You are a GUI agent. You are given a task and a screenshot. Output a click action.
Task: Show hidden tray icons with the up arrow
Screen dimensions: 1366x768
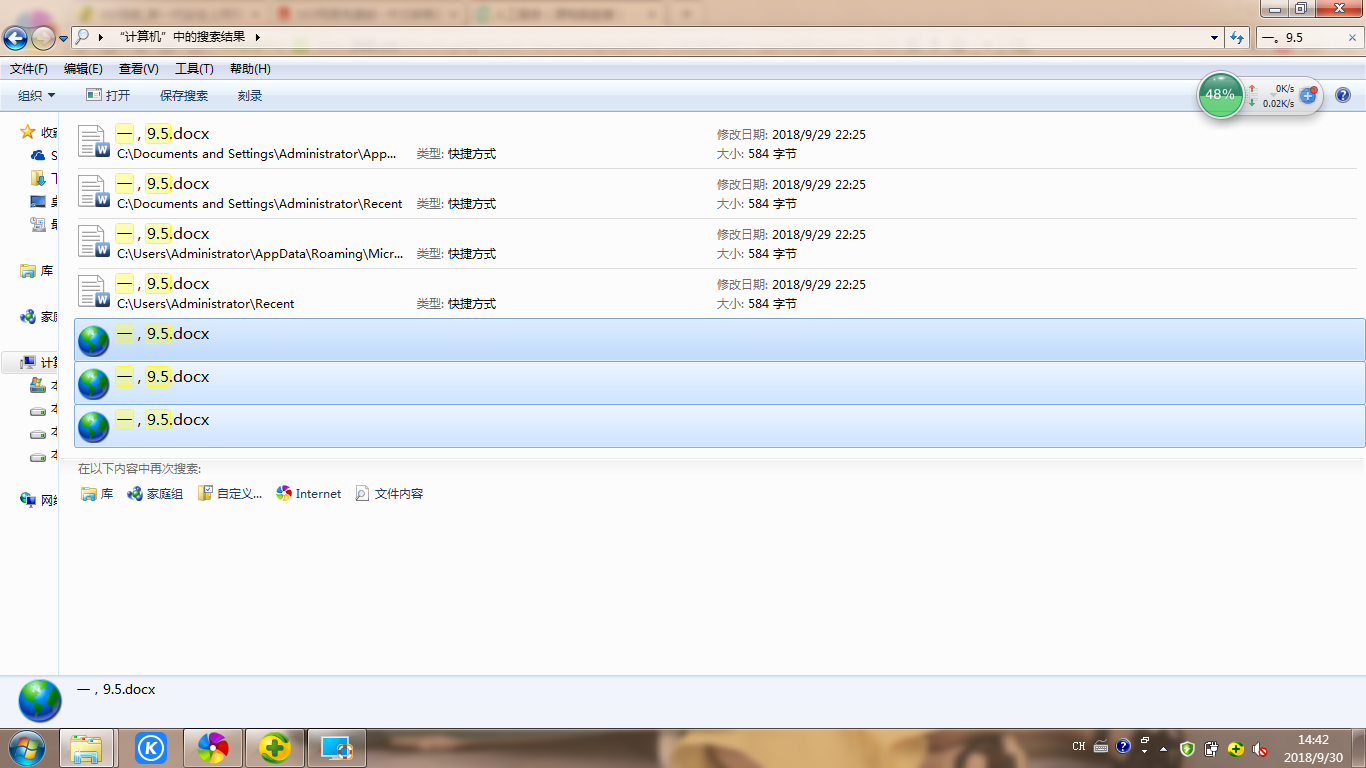1164,748
